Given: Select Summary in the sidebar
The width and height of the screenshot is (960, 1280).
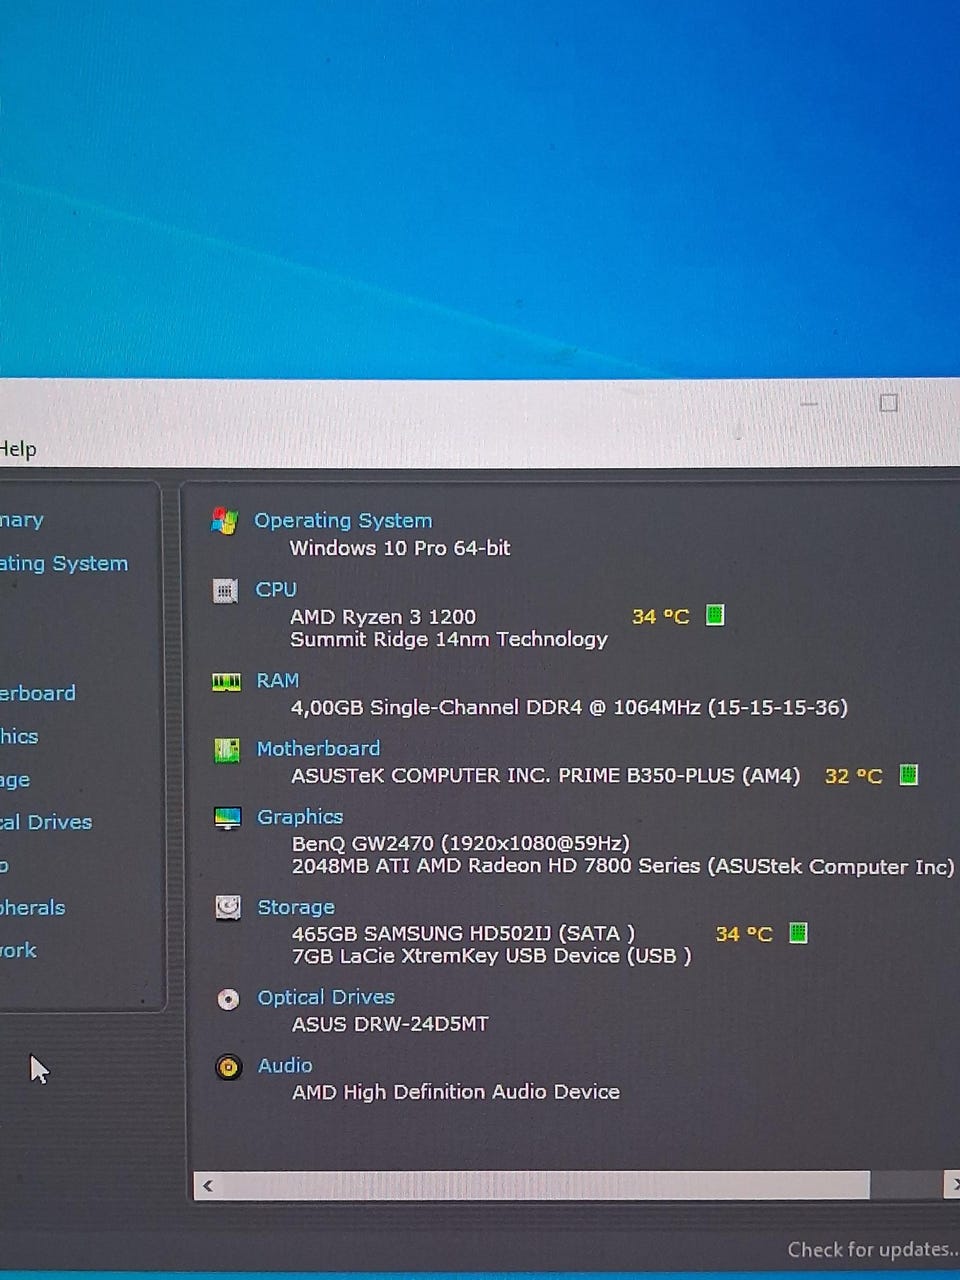Looking at the screenshot, I should click(x=22, y=520).
